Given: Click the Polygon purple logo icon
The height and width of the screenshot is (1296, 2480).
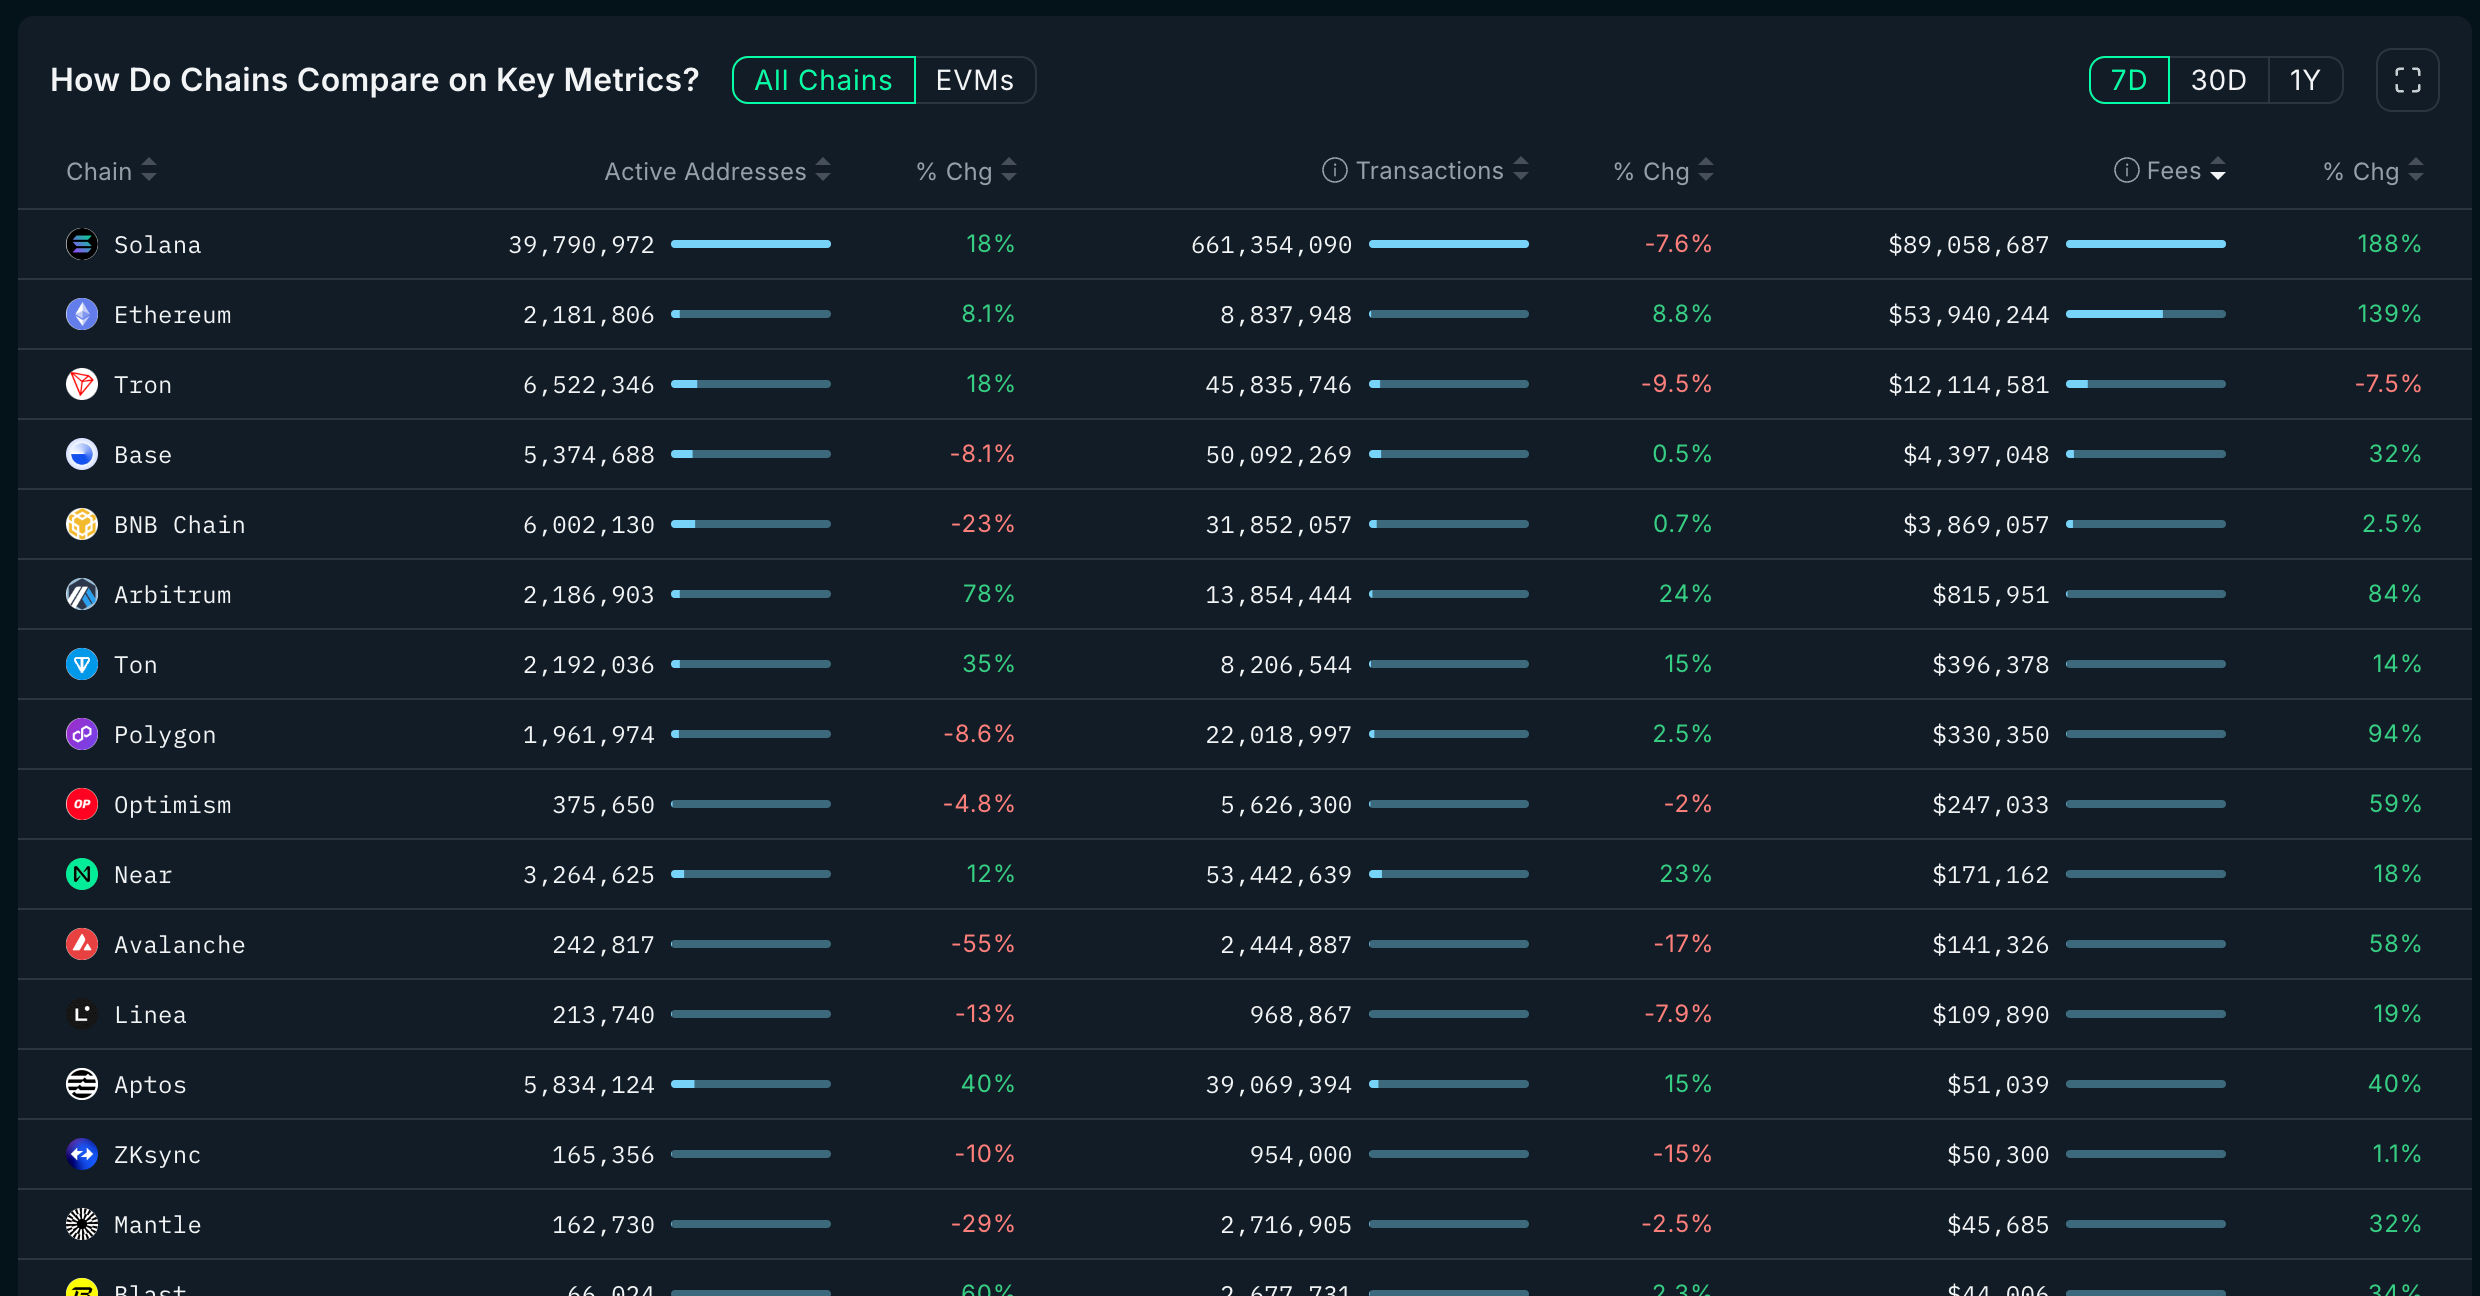Looking at the screenshot, I should coord(82,734).
